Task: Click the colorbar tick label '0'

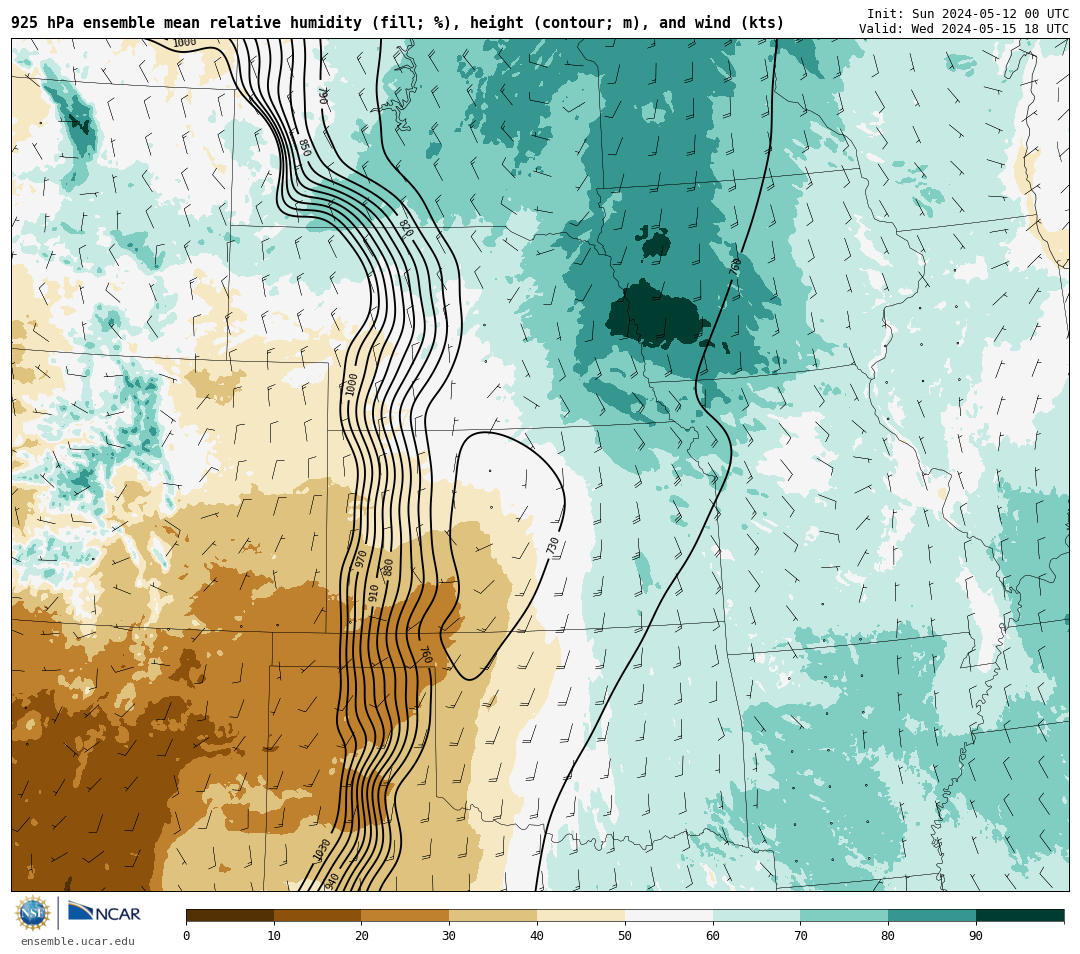Action: pos(187,935)
